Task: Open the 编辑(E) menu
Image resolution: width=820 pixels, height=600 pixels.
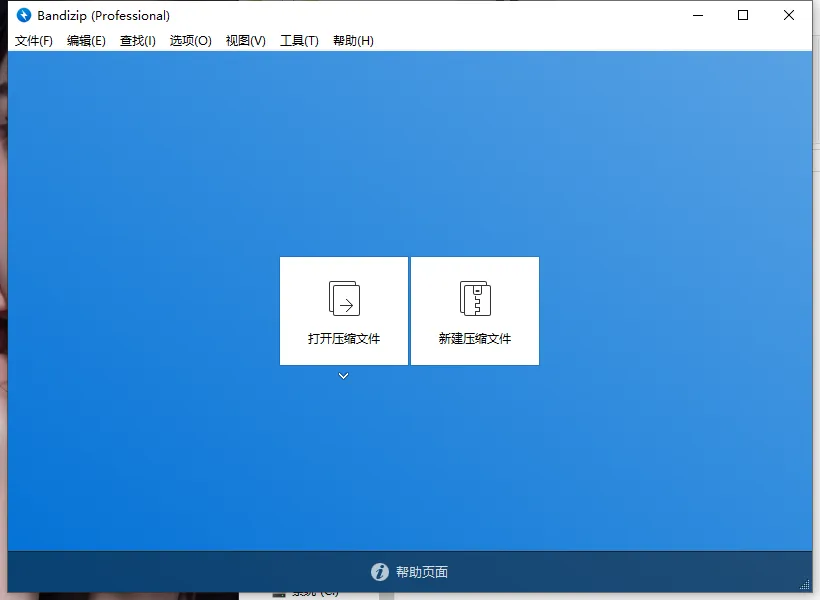Action: 86,41
